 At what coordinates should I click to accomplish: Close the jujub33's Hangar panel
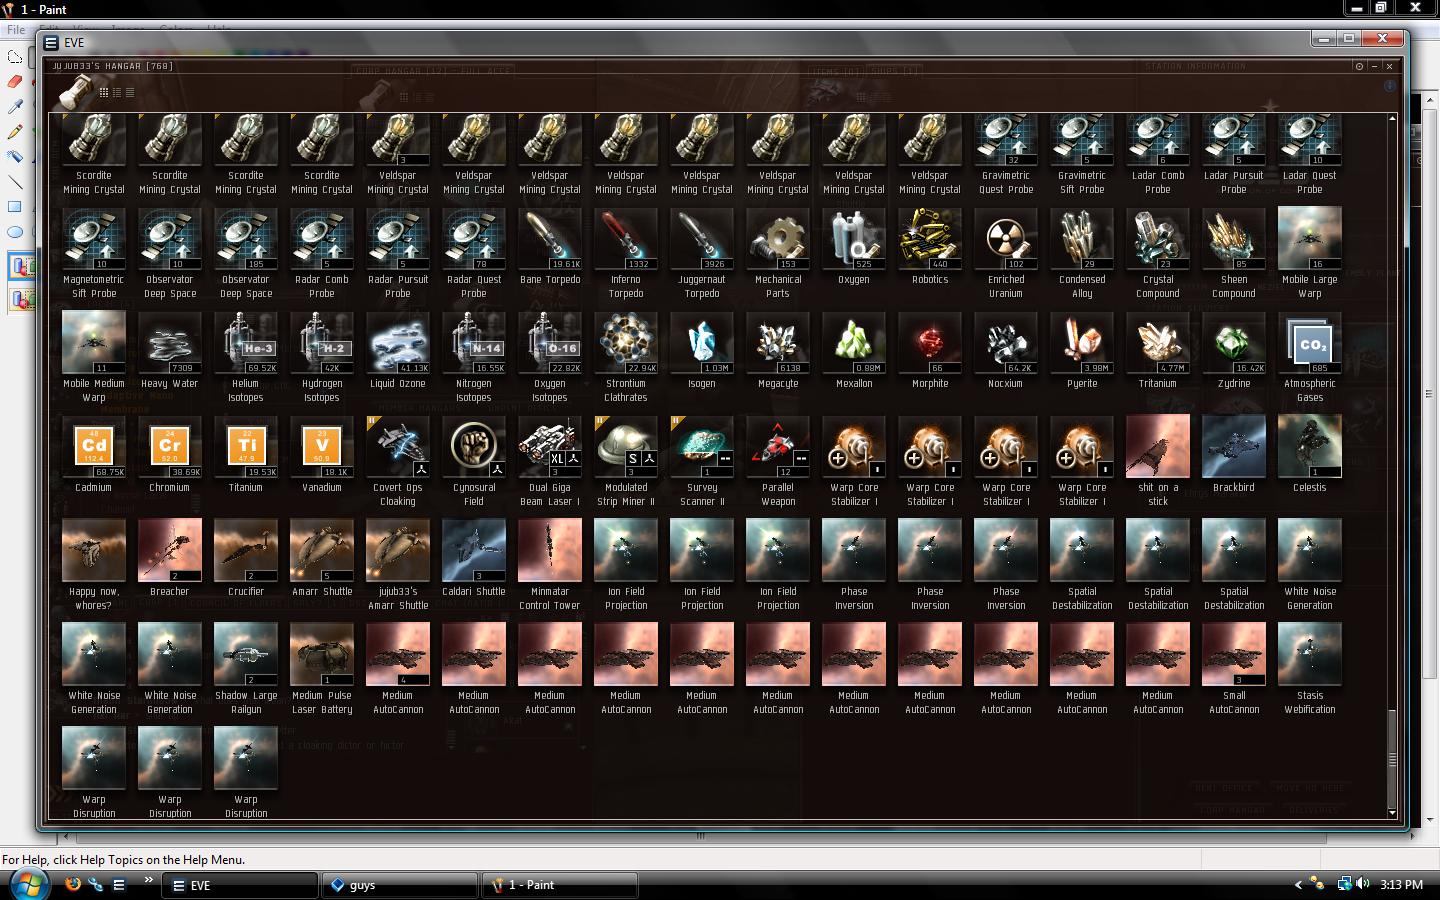[1389, 66]
